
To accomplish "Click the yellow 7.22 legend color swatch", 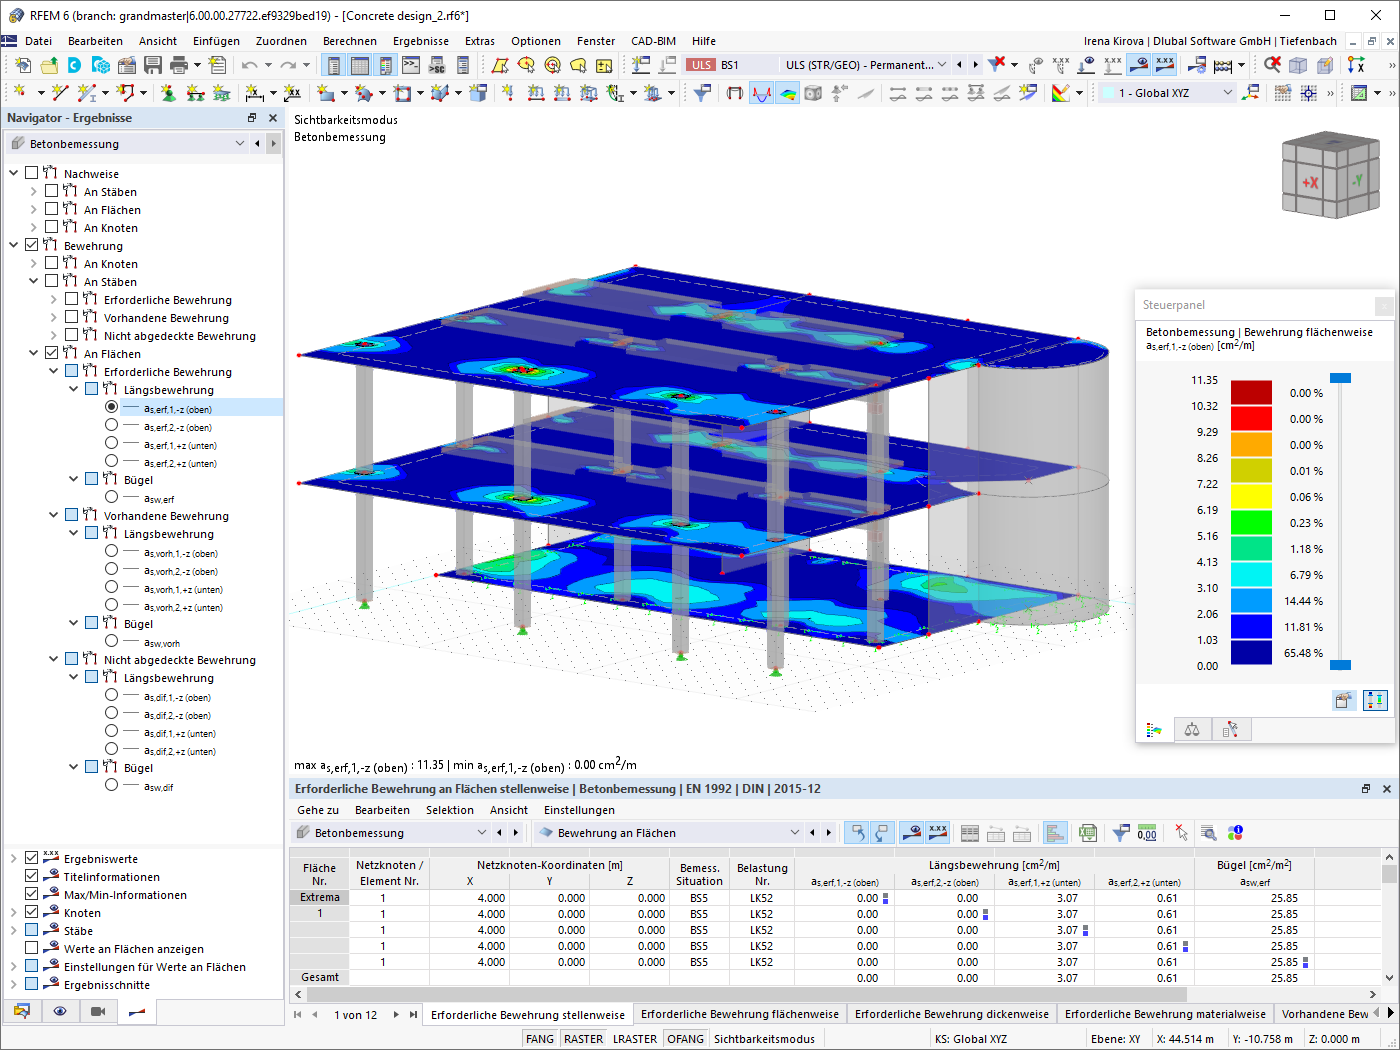I will (x=1251, y=496).
